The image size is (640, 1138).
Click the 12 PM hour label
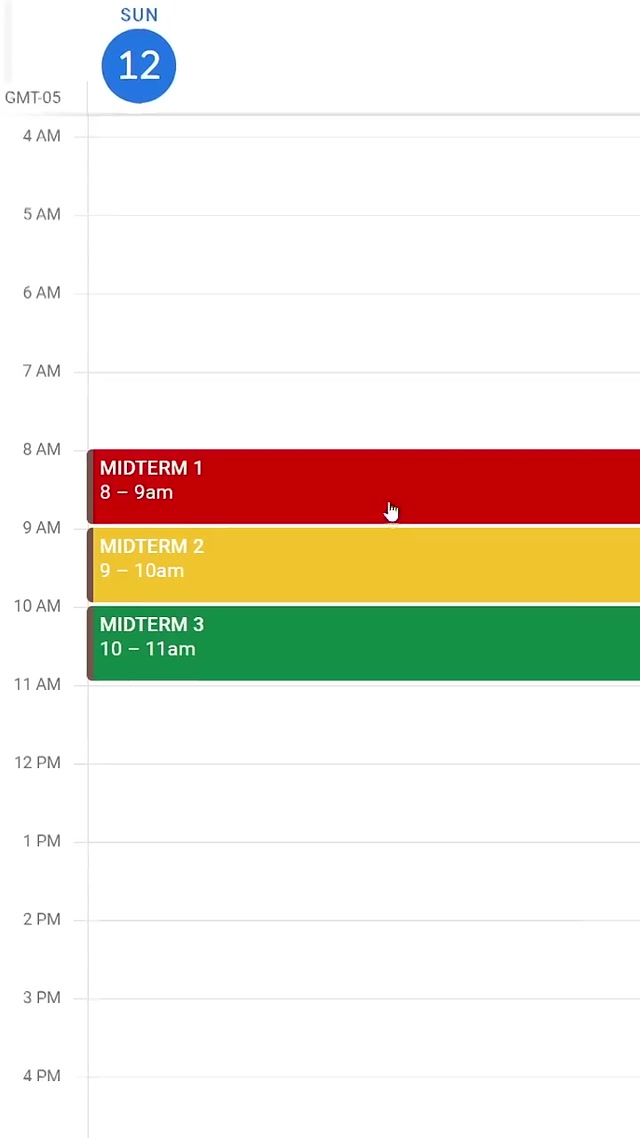38,763
